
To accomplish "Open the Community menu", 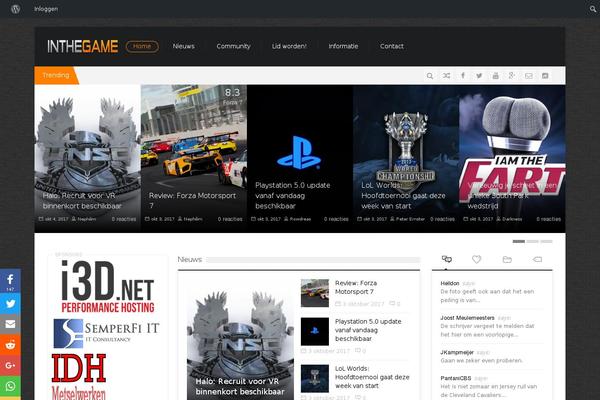I will pos(233,46).
